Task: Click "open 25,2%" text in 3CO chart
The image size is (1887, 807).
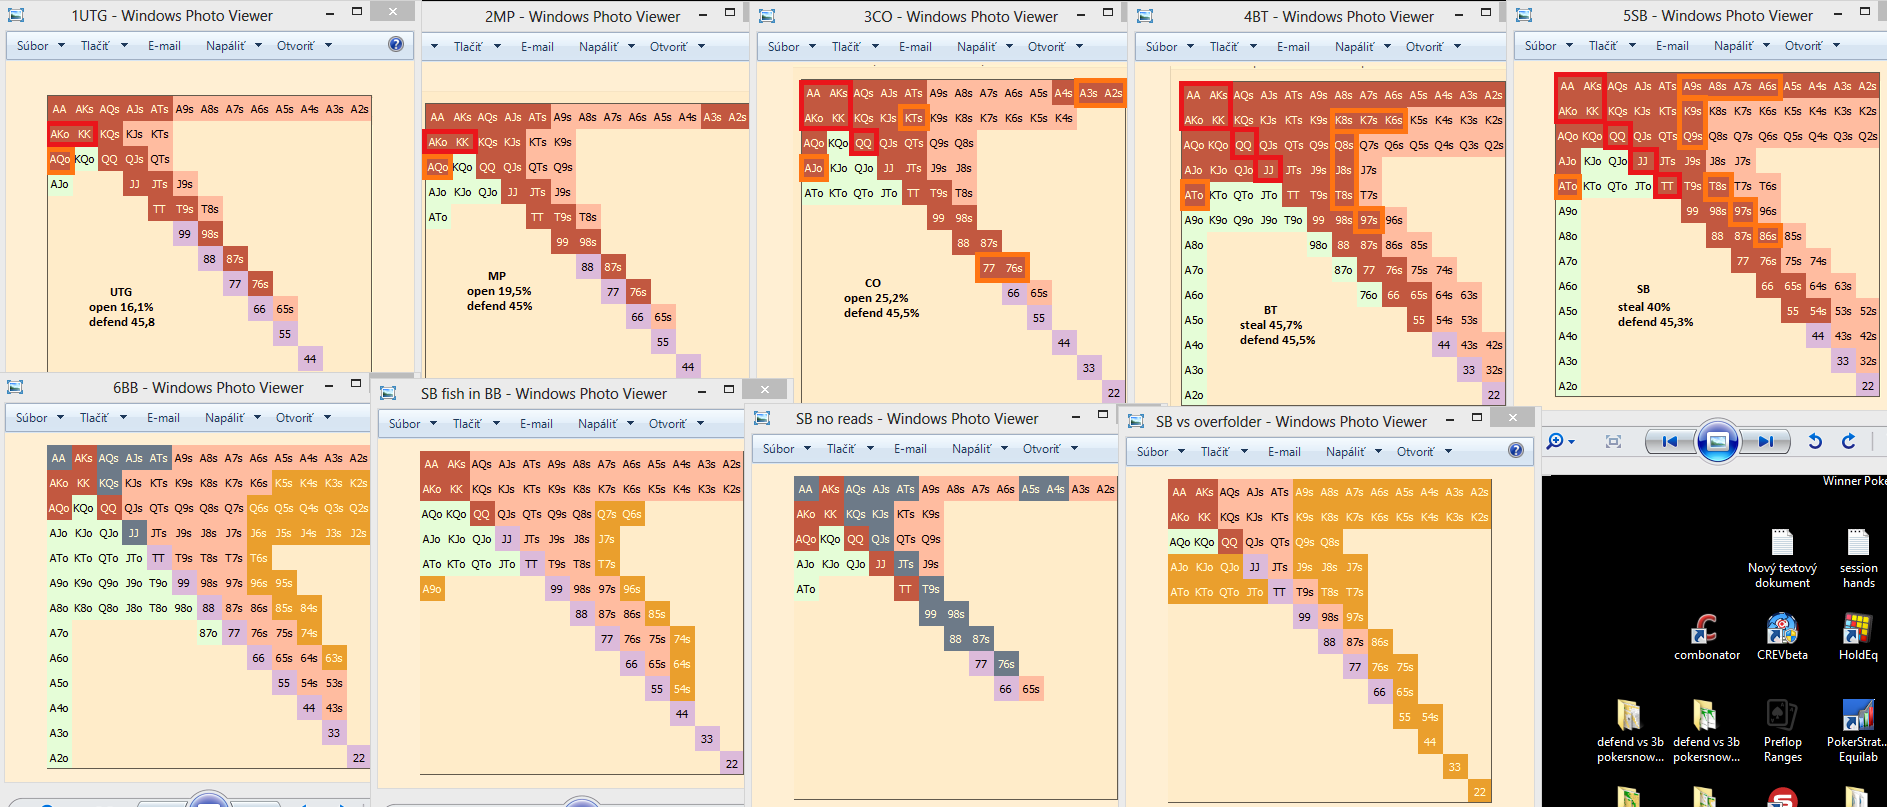Action: [876, 298]
